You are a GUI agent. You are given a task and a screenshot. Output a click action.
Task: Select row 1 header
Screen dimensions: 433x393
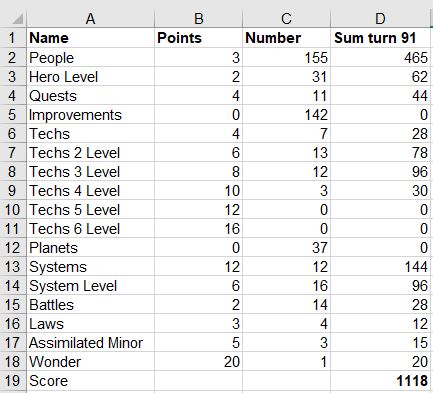pyautogui.click(x=13, y=38)
